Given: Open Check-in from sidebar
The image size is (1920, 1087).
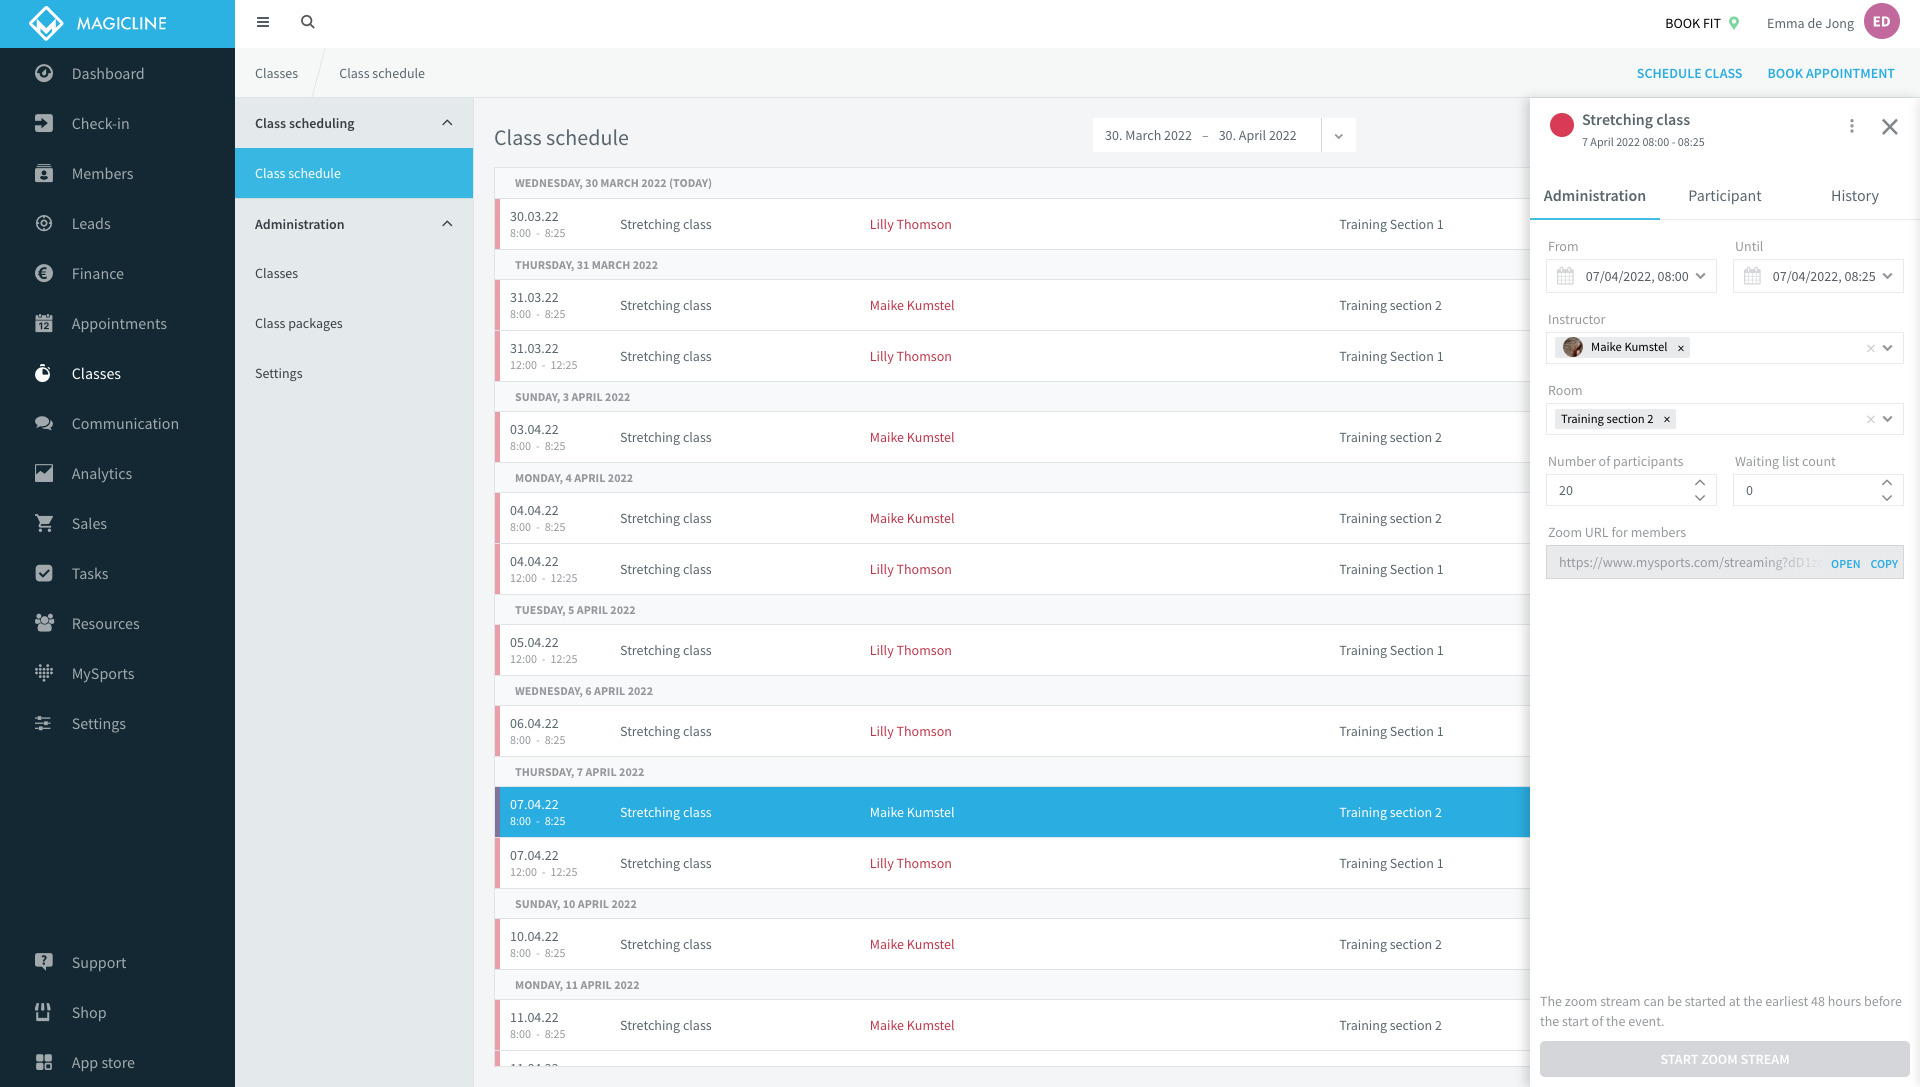Looking at the screenshot, I should coord(100,124).
